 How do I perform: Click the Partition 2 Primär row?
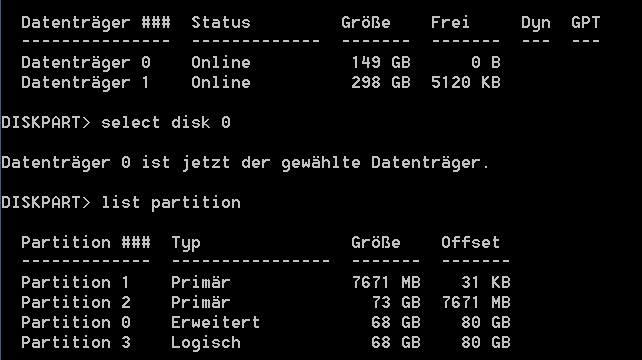(x=266, y=302)
